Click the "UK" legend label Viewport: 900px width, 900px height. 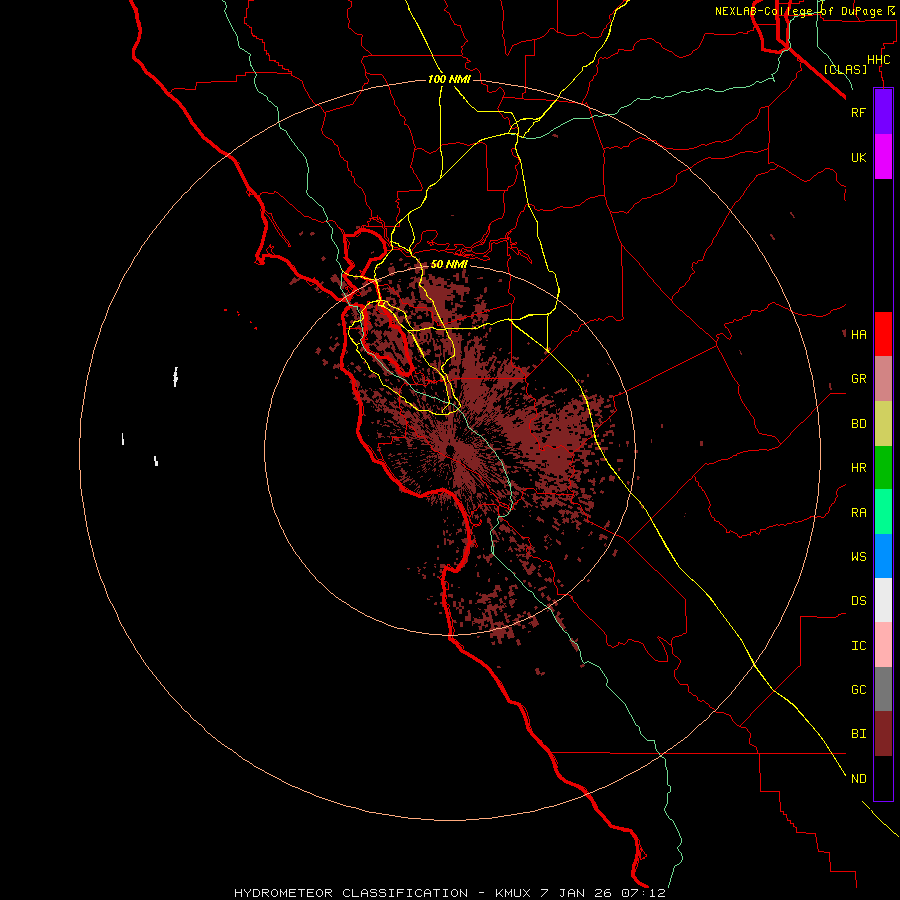coord(858,158)
